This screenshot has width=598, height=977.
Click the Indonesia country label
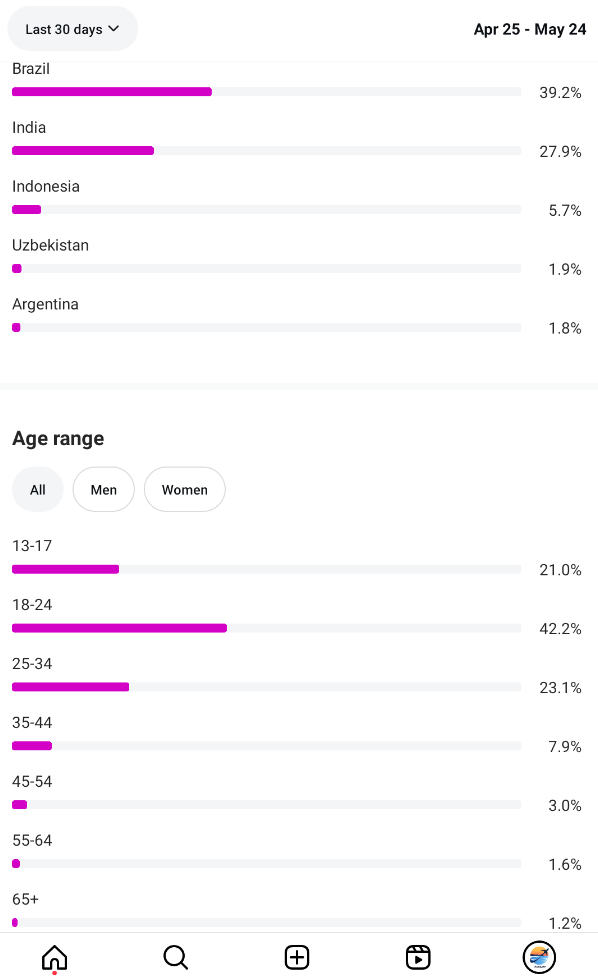(x=45, y=186)
